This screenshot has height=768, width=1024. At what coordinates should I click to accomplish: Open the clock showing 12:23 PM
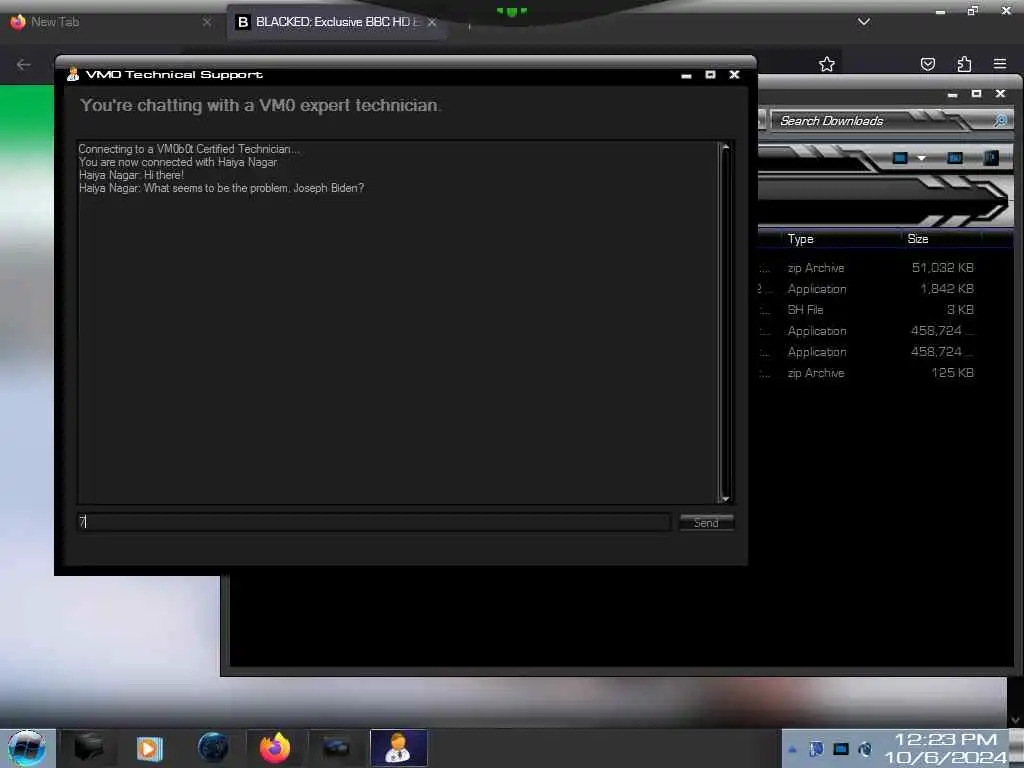(946, 748)
